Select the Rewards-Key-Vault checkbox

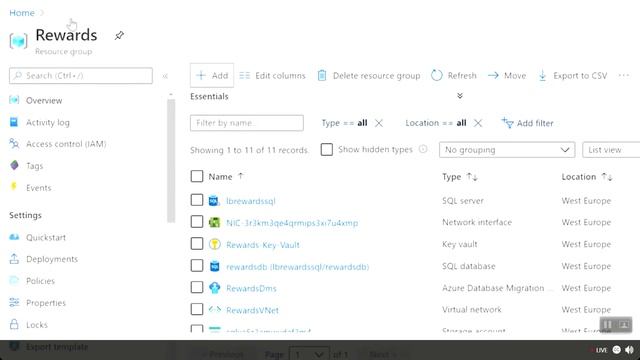pyautogui.click(x=197, y=244)
